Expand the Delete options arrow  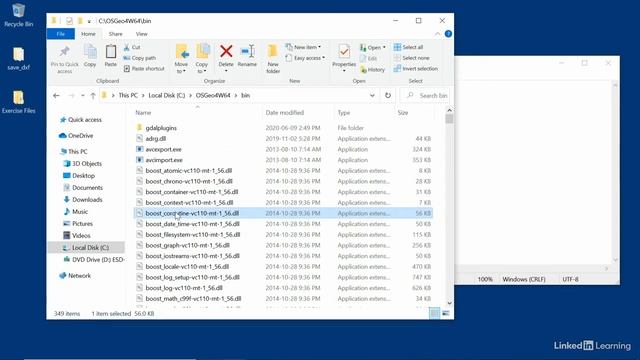pyautogui.click(x=226, y=71)
